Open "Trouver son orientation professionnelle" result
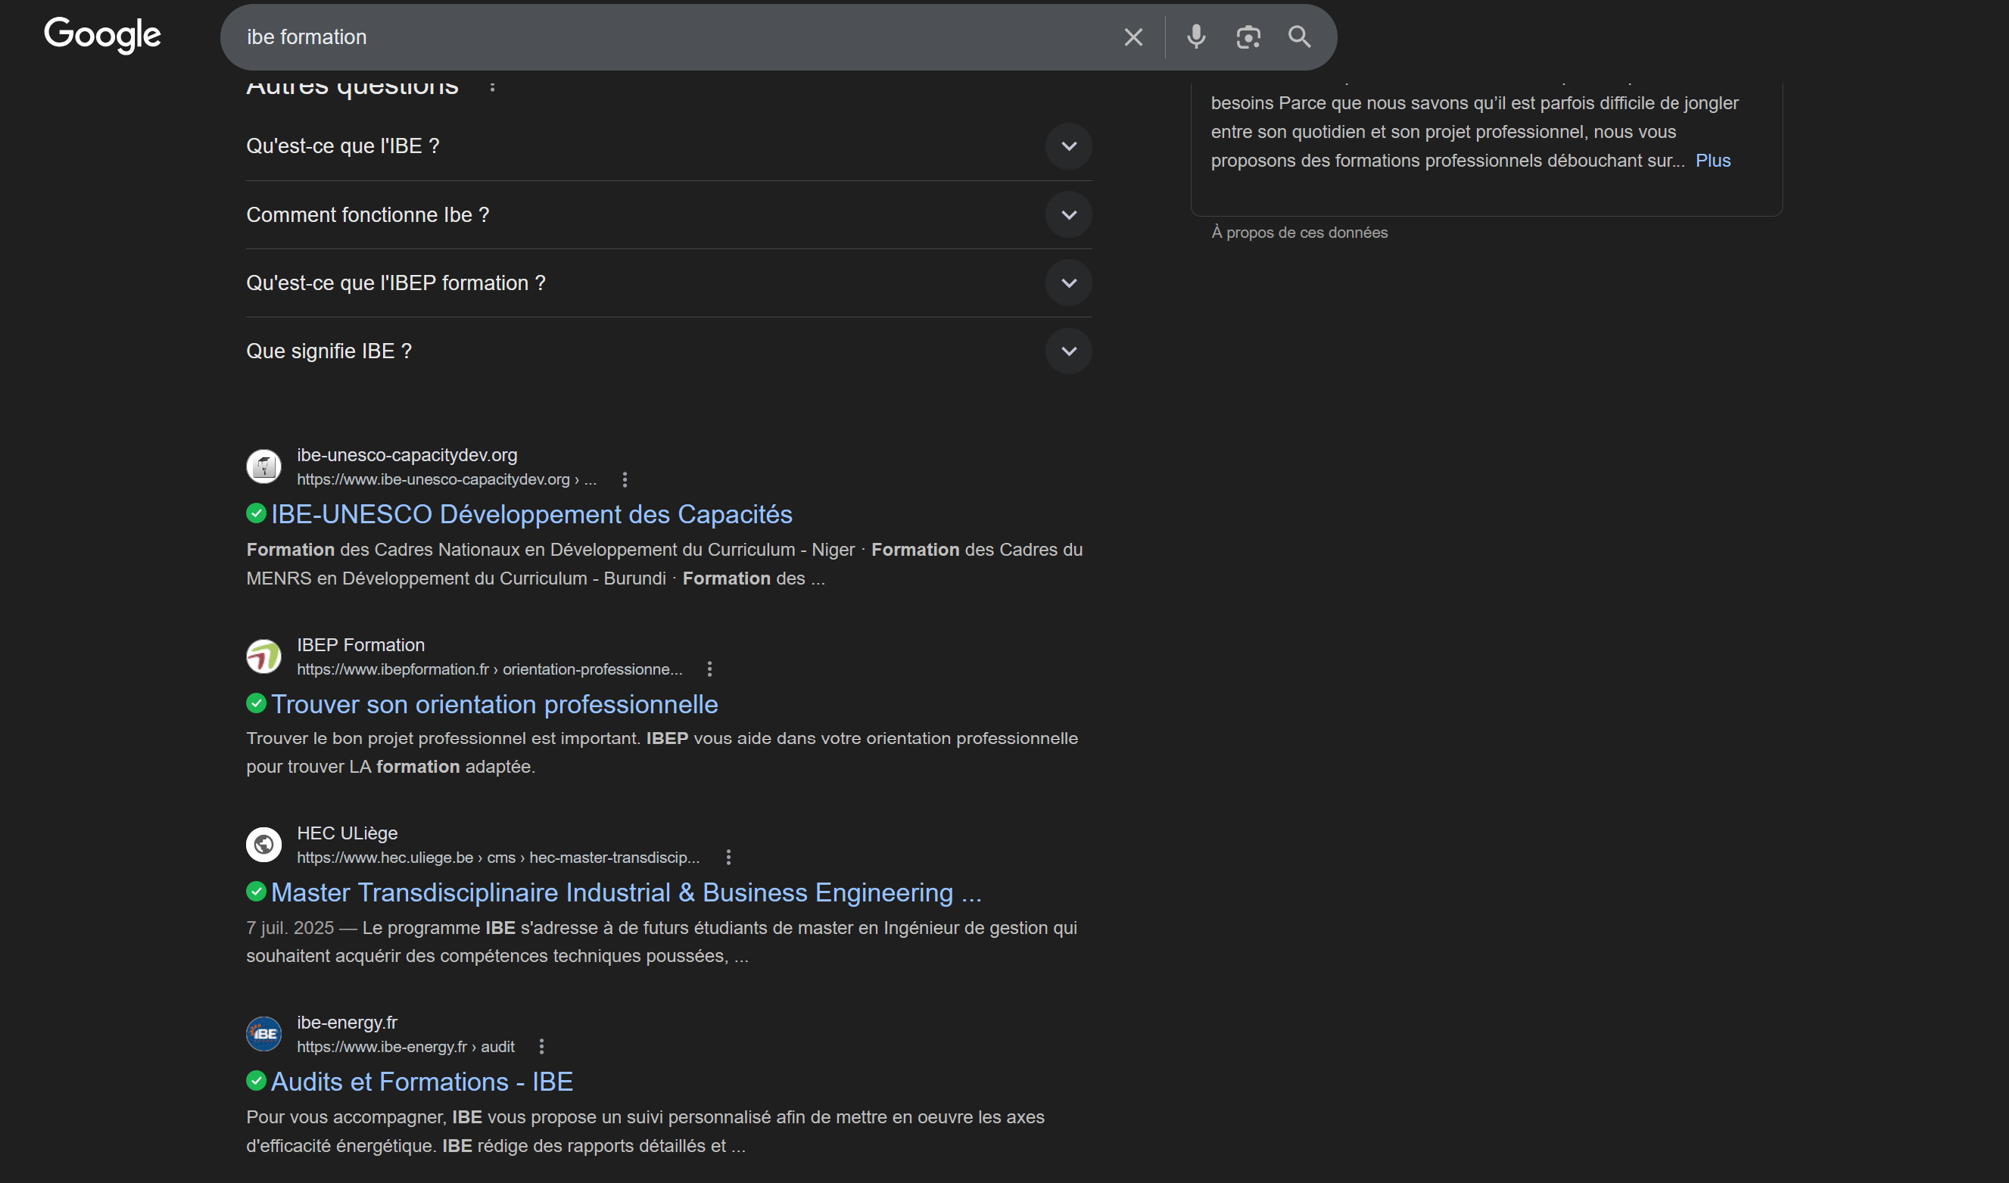 click(x=494, y=704)
